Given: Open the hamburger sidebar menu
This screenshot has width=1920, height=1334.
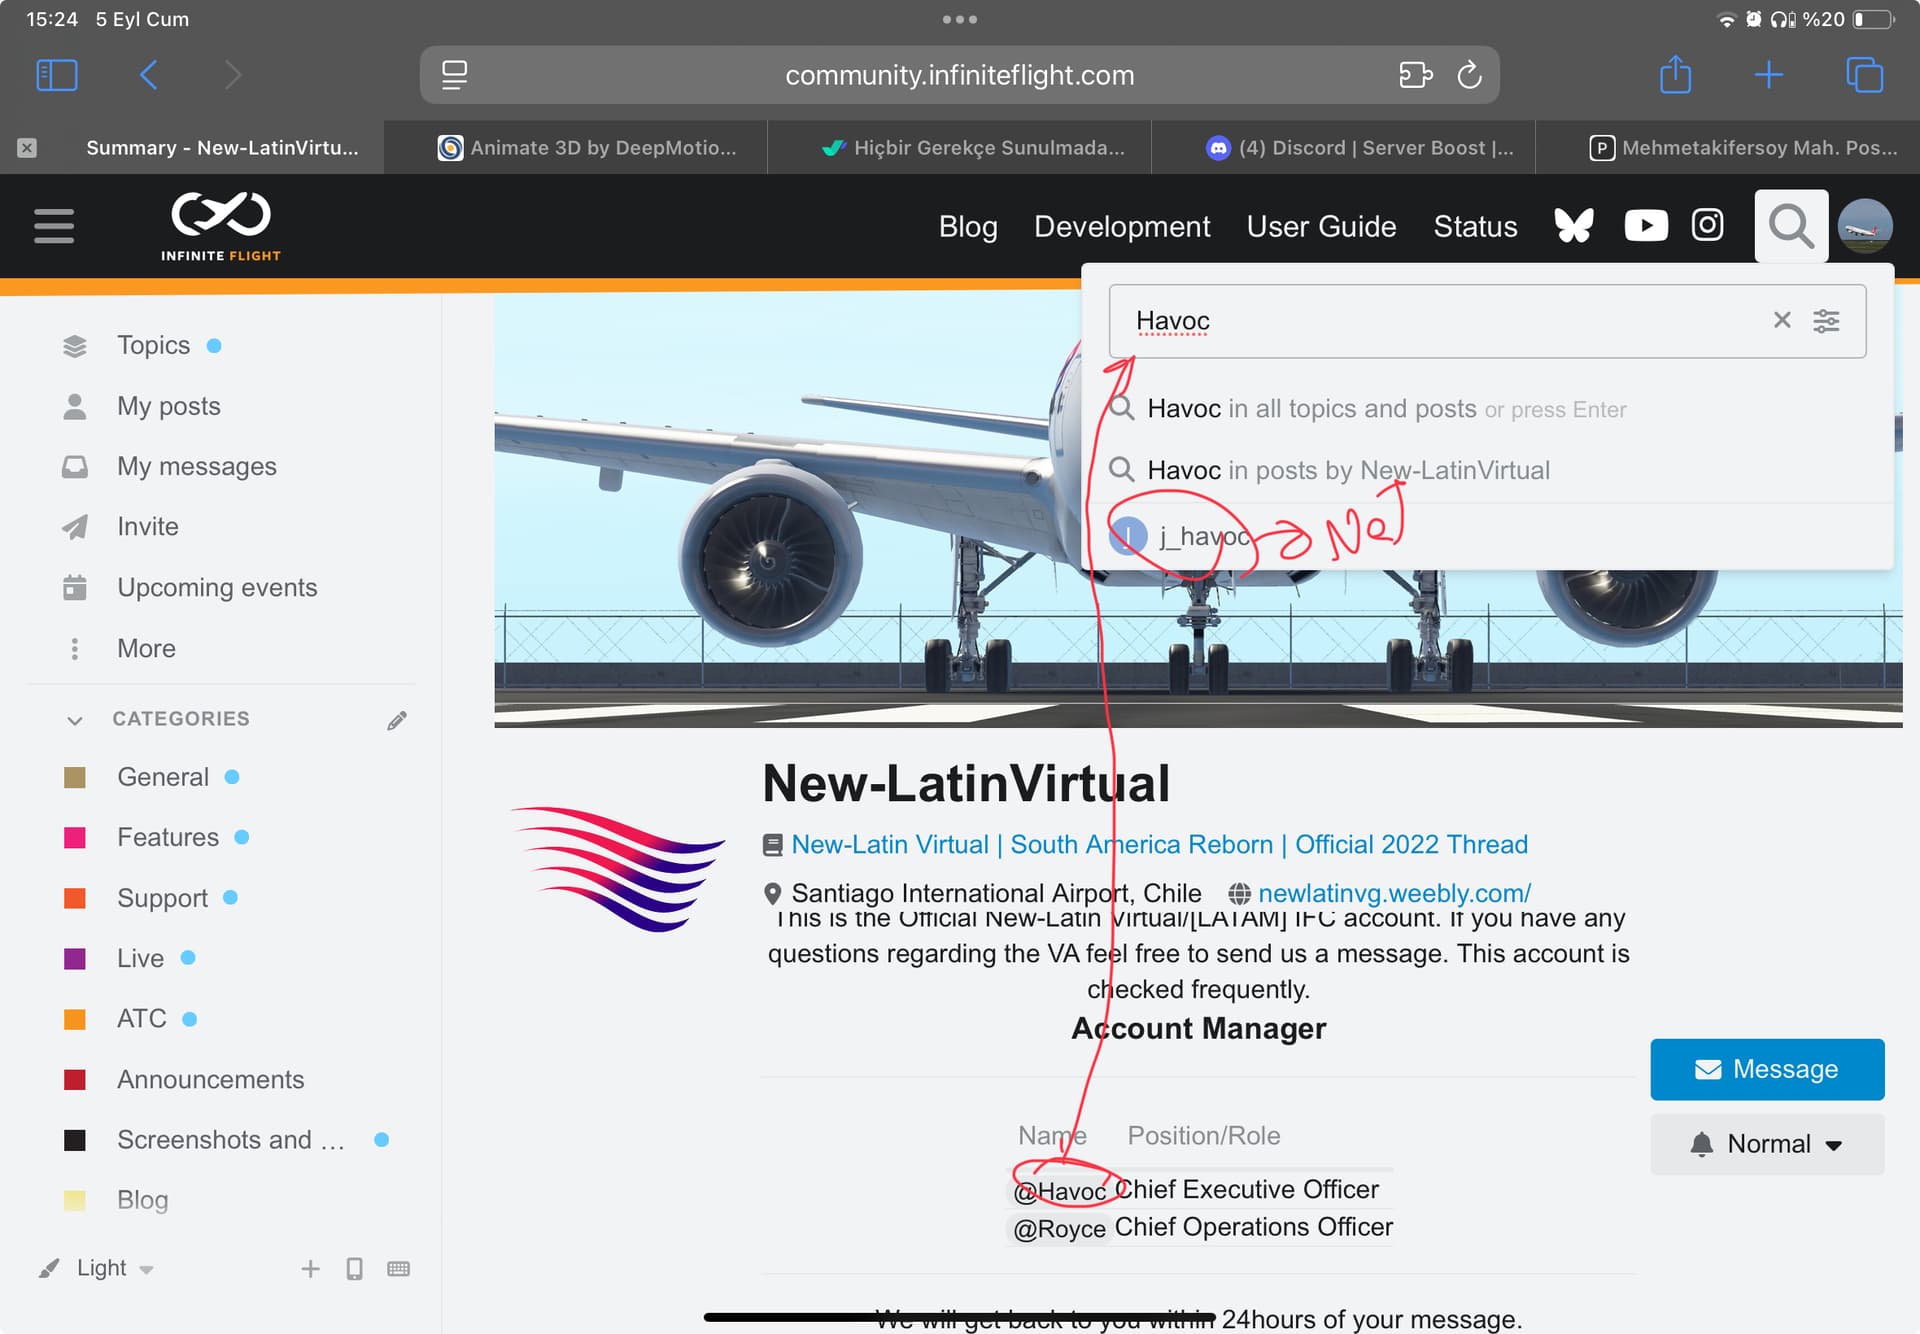Looking at the screenshot, I should (54, 226).
